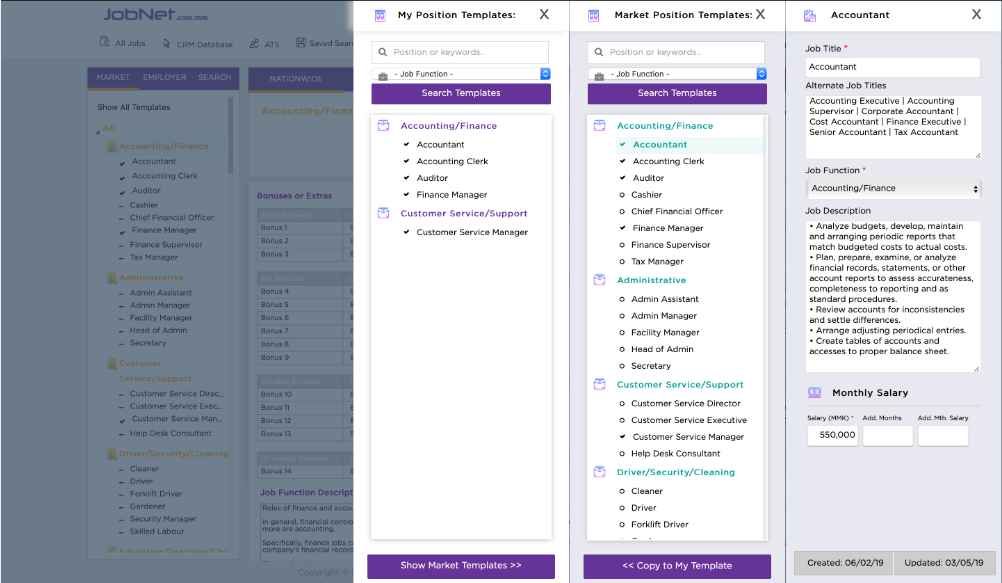1002x583 pixels.
Task: Click the Salary (MMK) field showing 550,000
Action: point(832,435)
